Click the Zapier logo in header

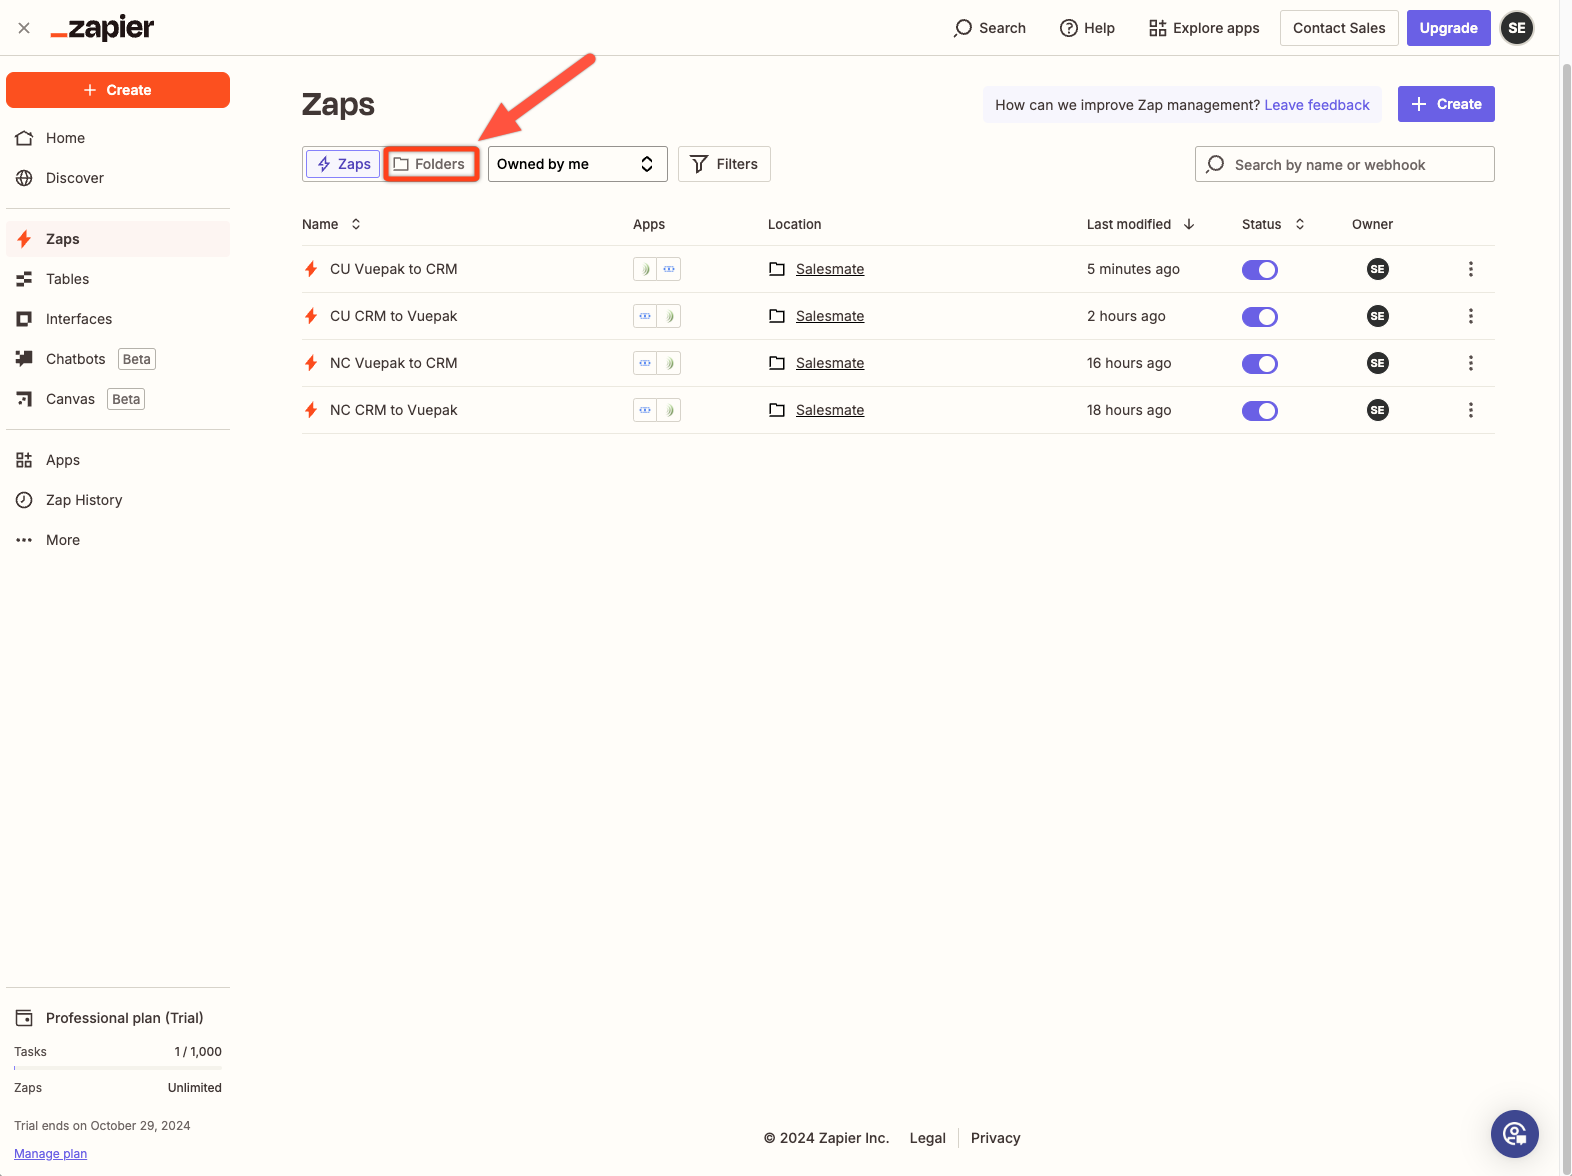pyautogui.click(x=102, y=28)
